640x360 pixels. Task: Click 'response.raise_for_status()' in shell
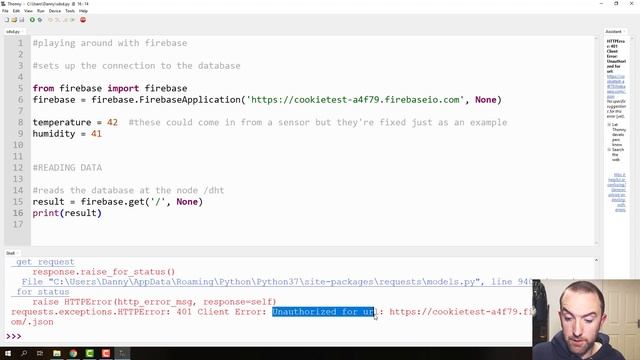104,272
